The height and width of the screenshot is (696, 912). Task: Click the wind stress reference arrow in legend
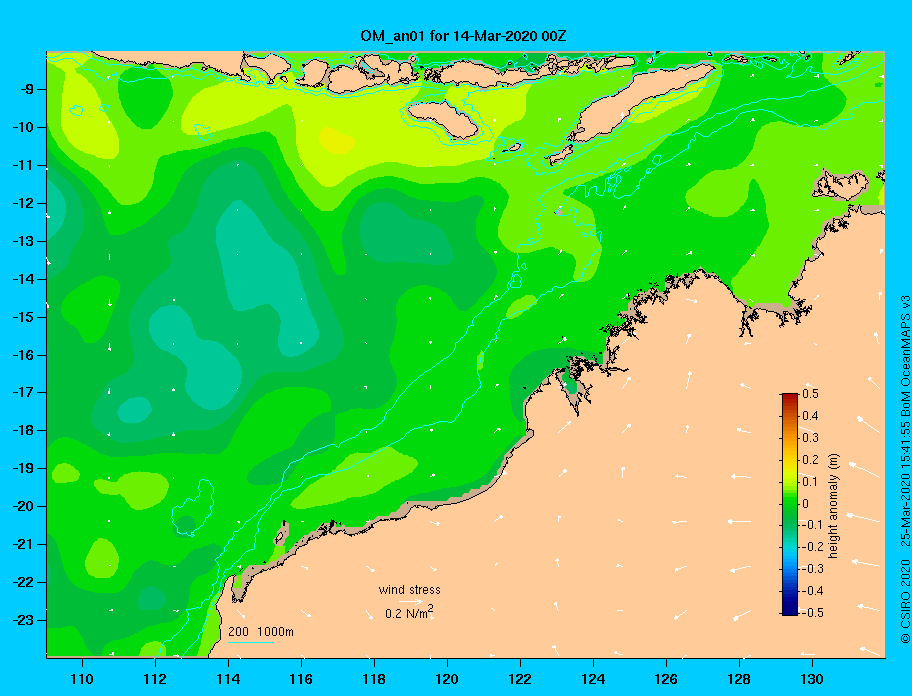(411, 602)
